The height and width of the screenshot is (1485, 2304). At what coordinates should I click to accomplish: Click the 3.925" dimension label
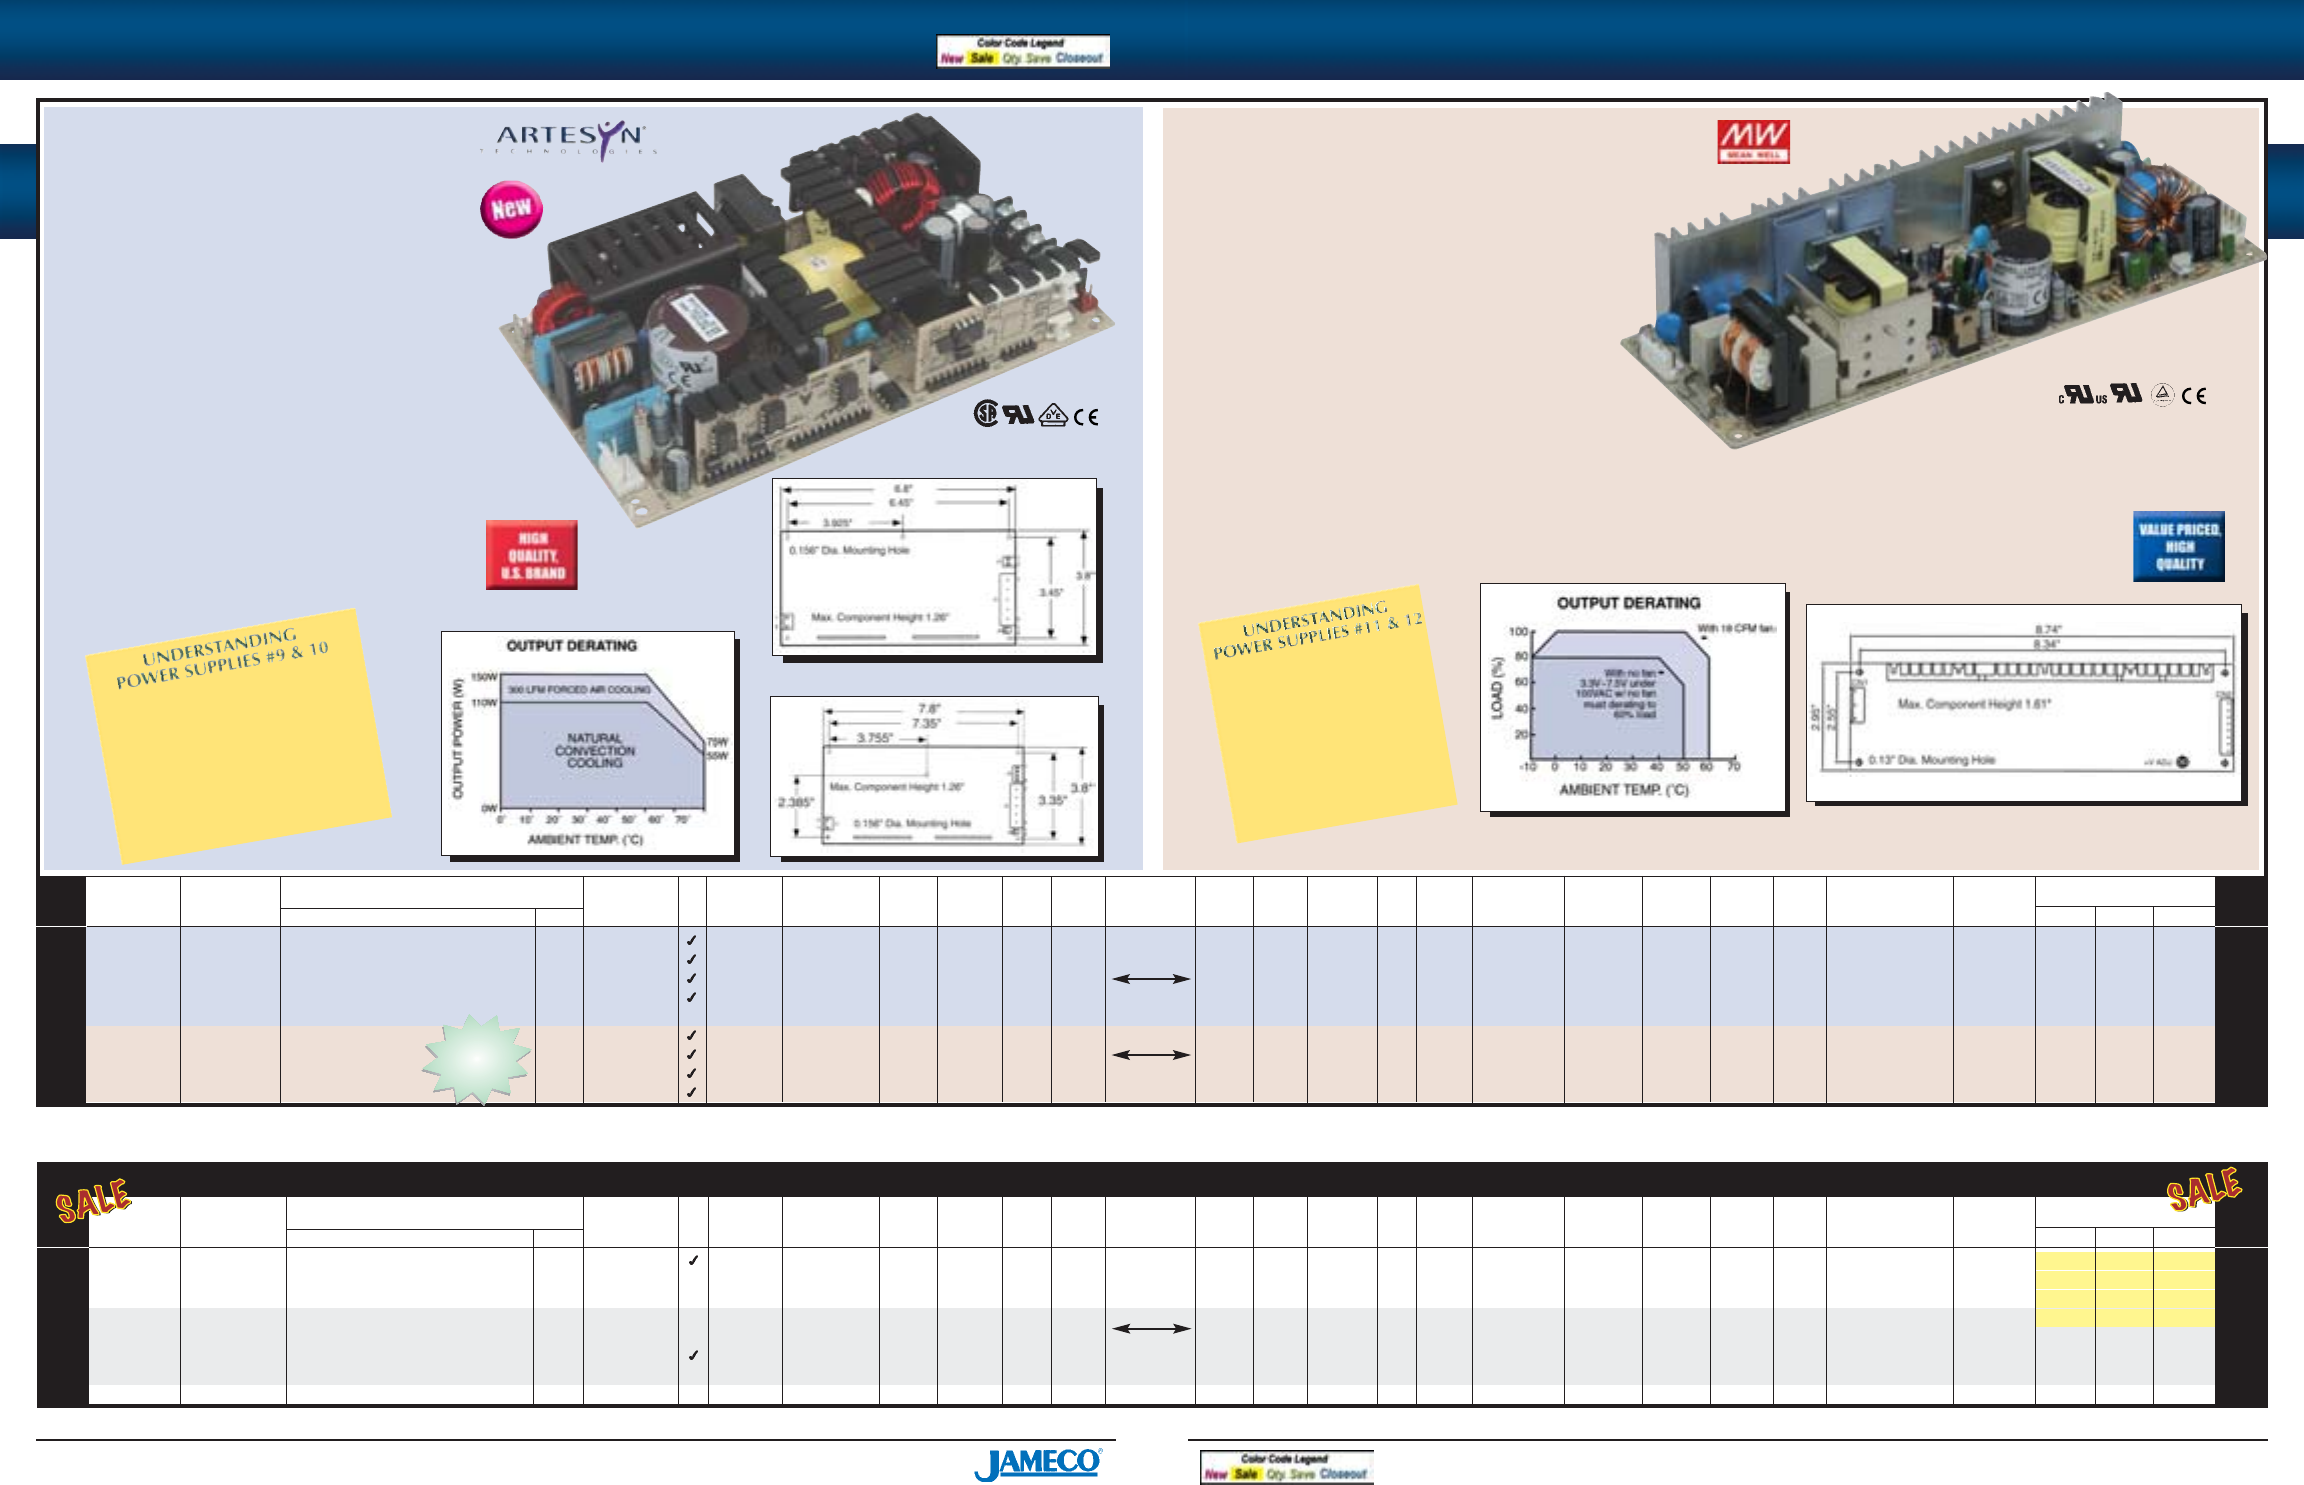coord(837,523)
